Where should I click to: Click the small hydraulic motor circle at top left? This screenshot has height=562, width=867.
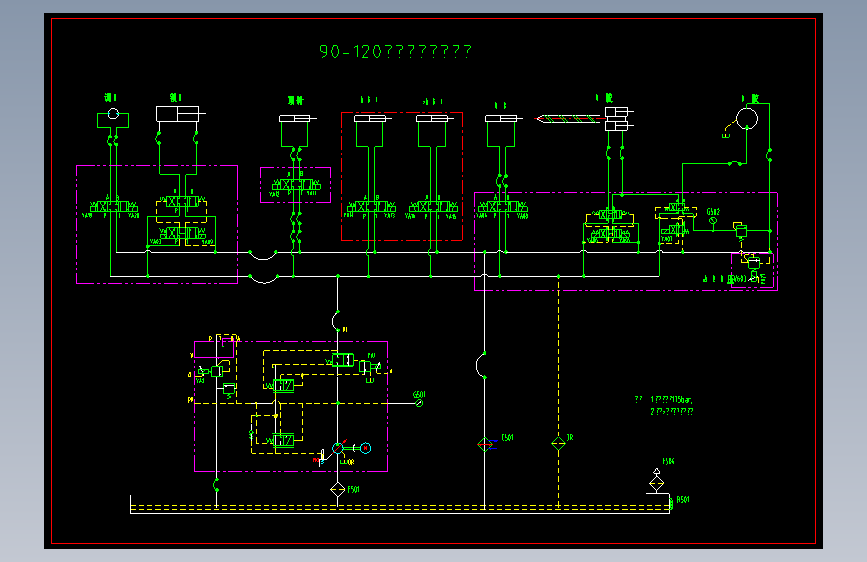(x=113, y=113)
